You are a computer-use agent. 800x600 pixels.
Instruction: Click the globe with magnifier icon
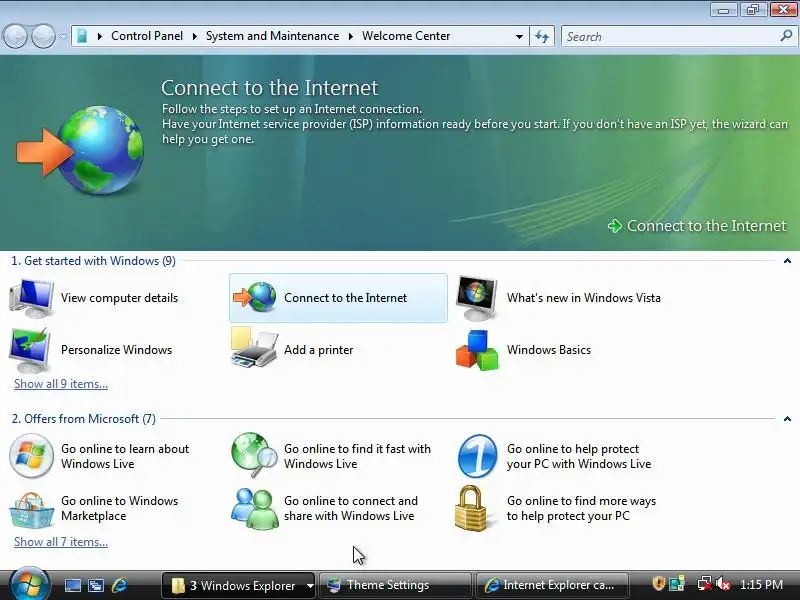coord(254,454)
